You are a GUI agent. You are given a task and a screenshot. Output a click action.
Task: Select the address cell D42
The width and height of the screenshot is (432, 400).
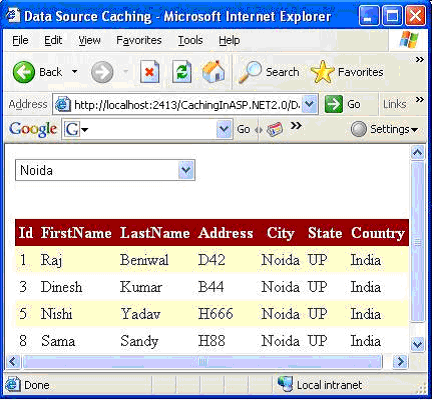click(212, 260)
